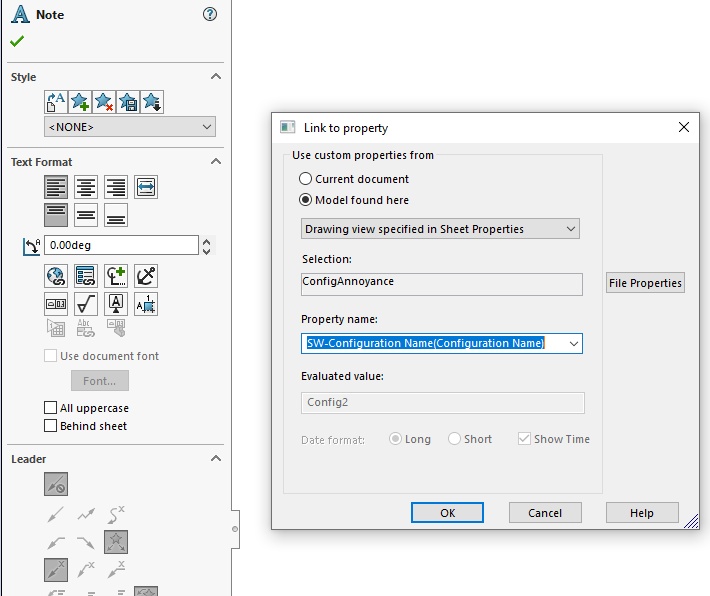Enable Behind sheet checkbox

click(50, 426)
